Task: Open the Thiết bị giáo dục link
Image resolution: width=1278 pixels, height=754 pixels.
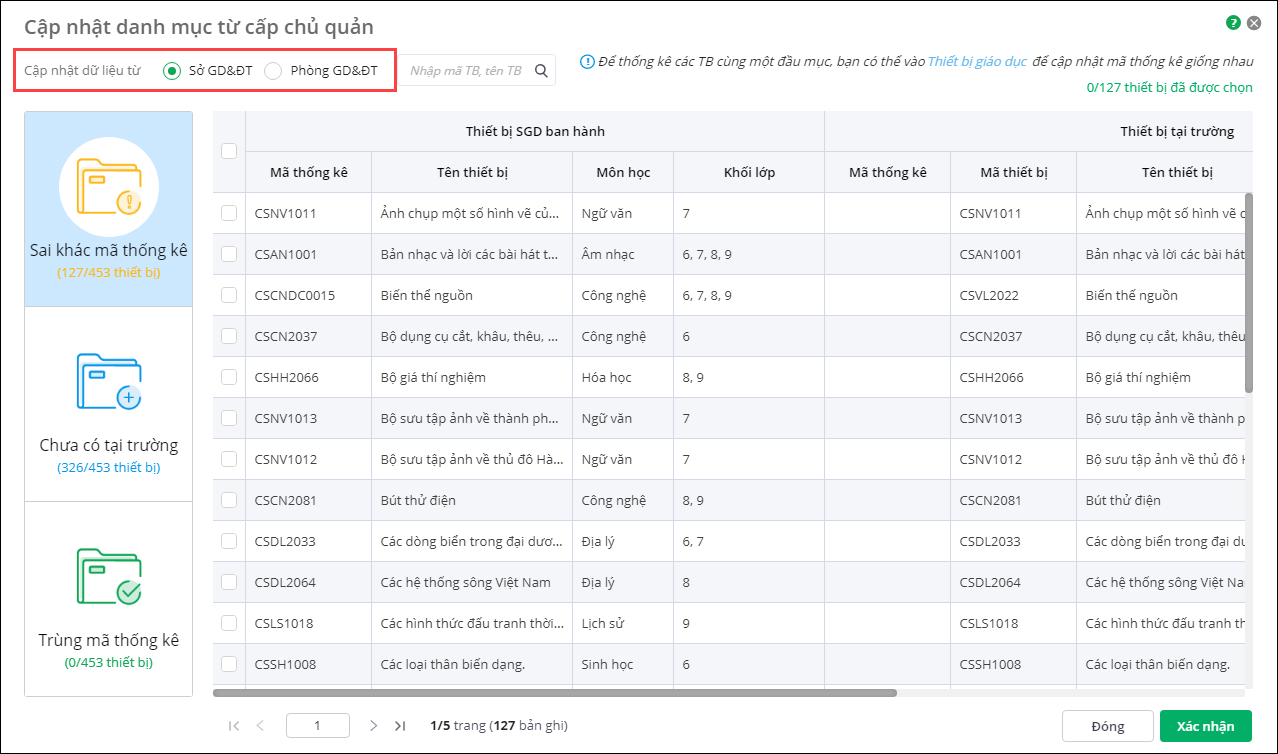Action: coord(977,62)
